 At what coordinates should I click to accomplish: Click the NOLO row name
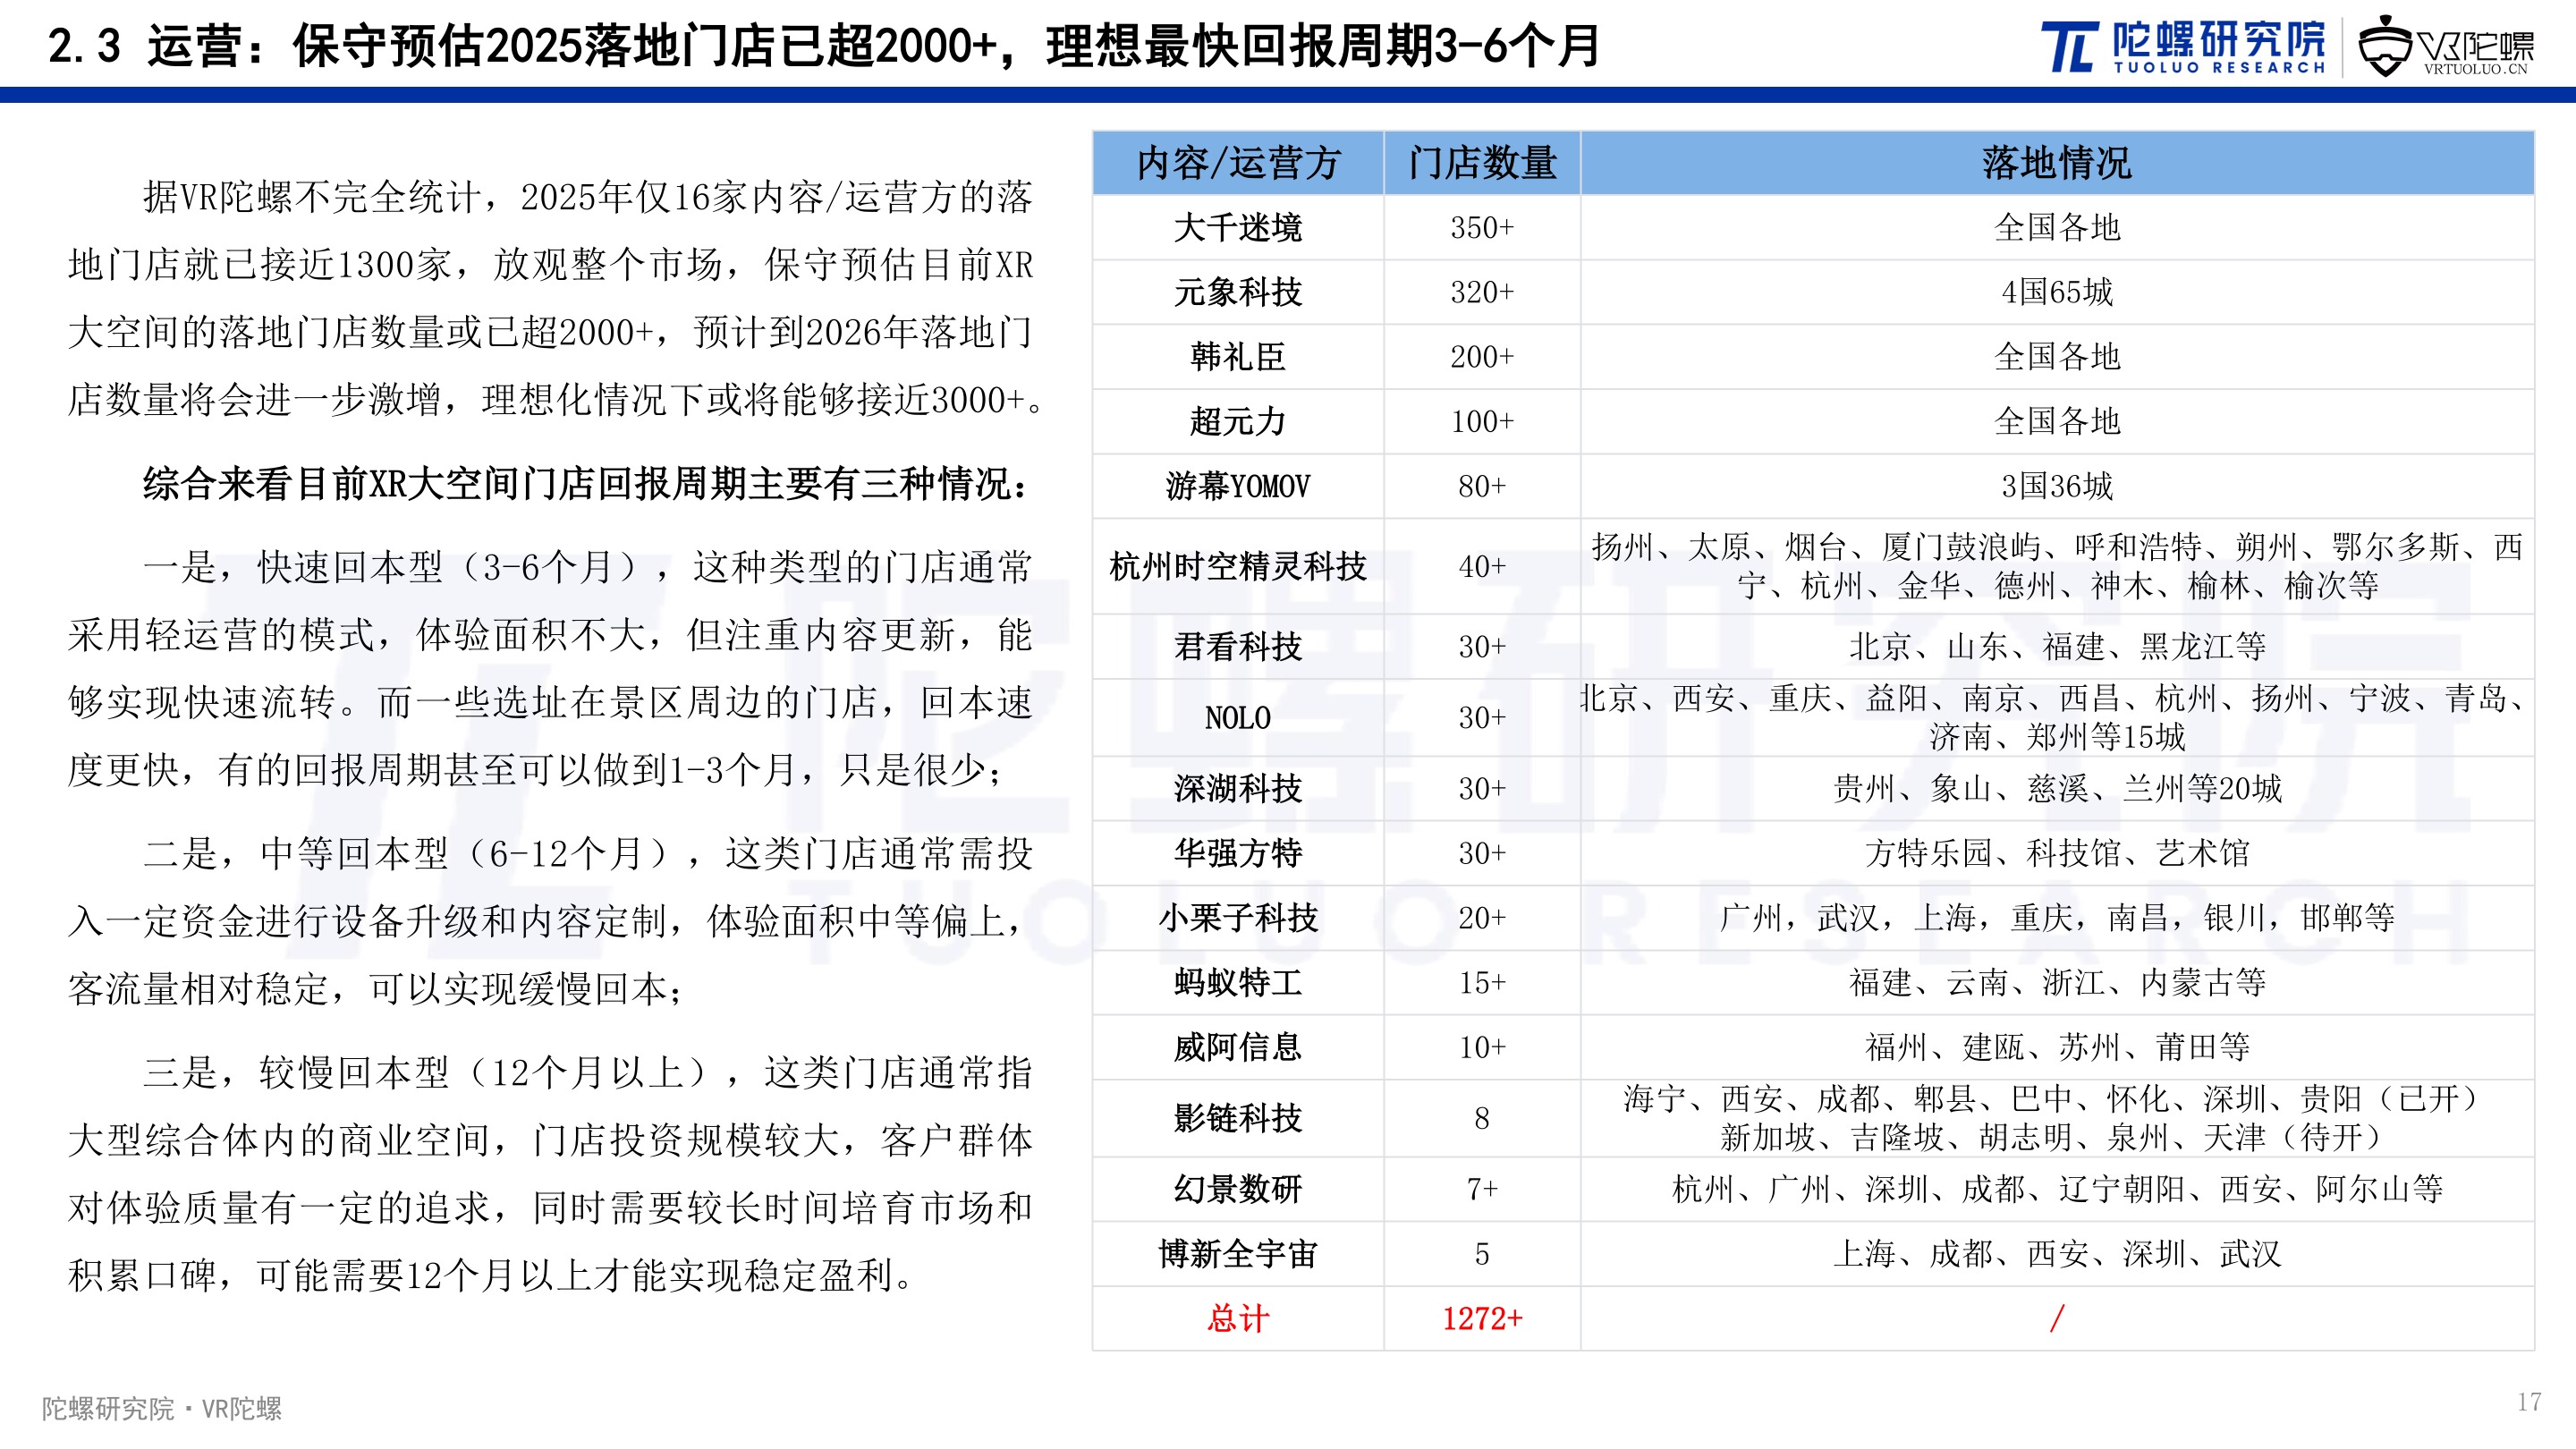(1237, 717)
